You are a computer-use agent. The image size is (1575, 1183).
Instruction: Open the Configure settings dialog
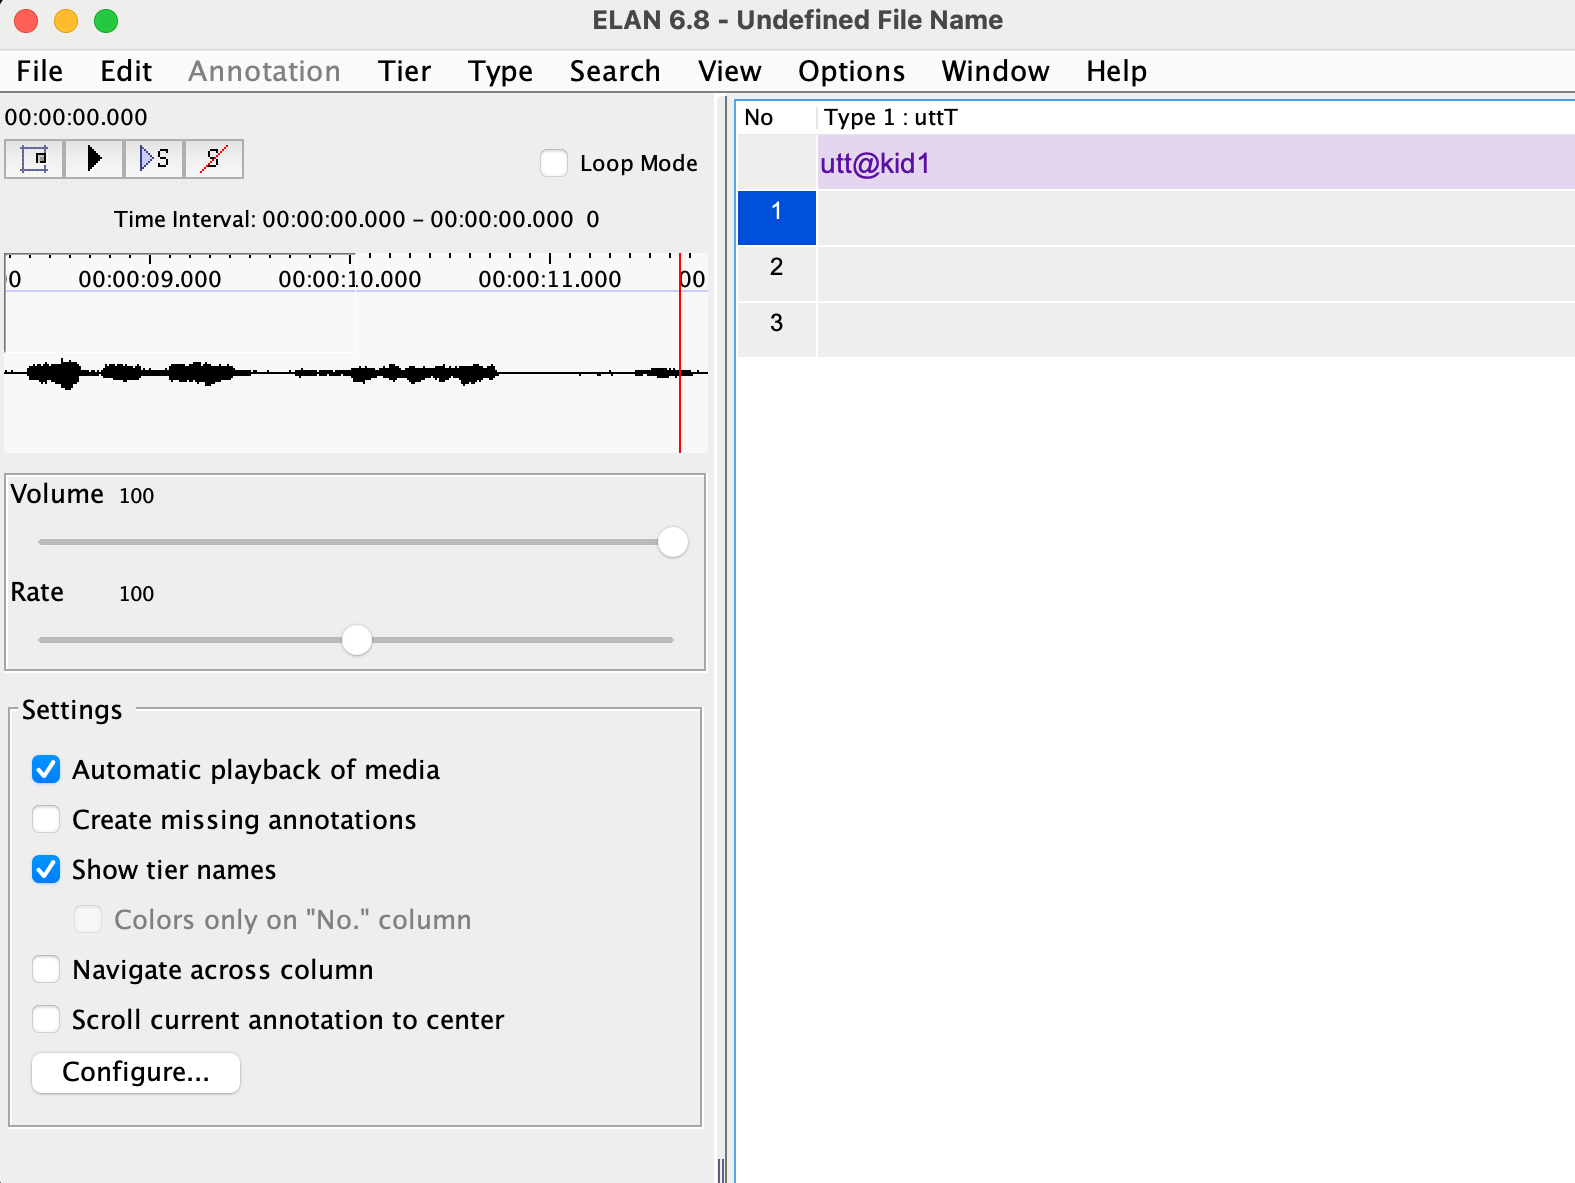[136, 1072]
